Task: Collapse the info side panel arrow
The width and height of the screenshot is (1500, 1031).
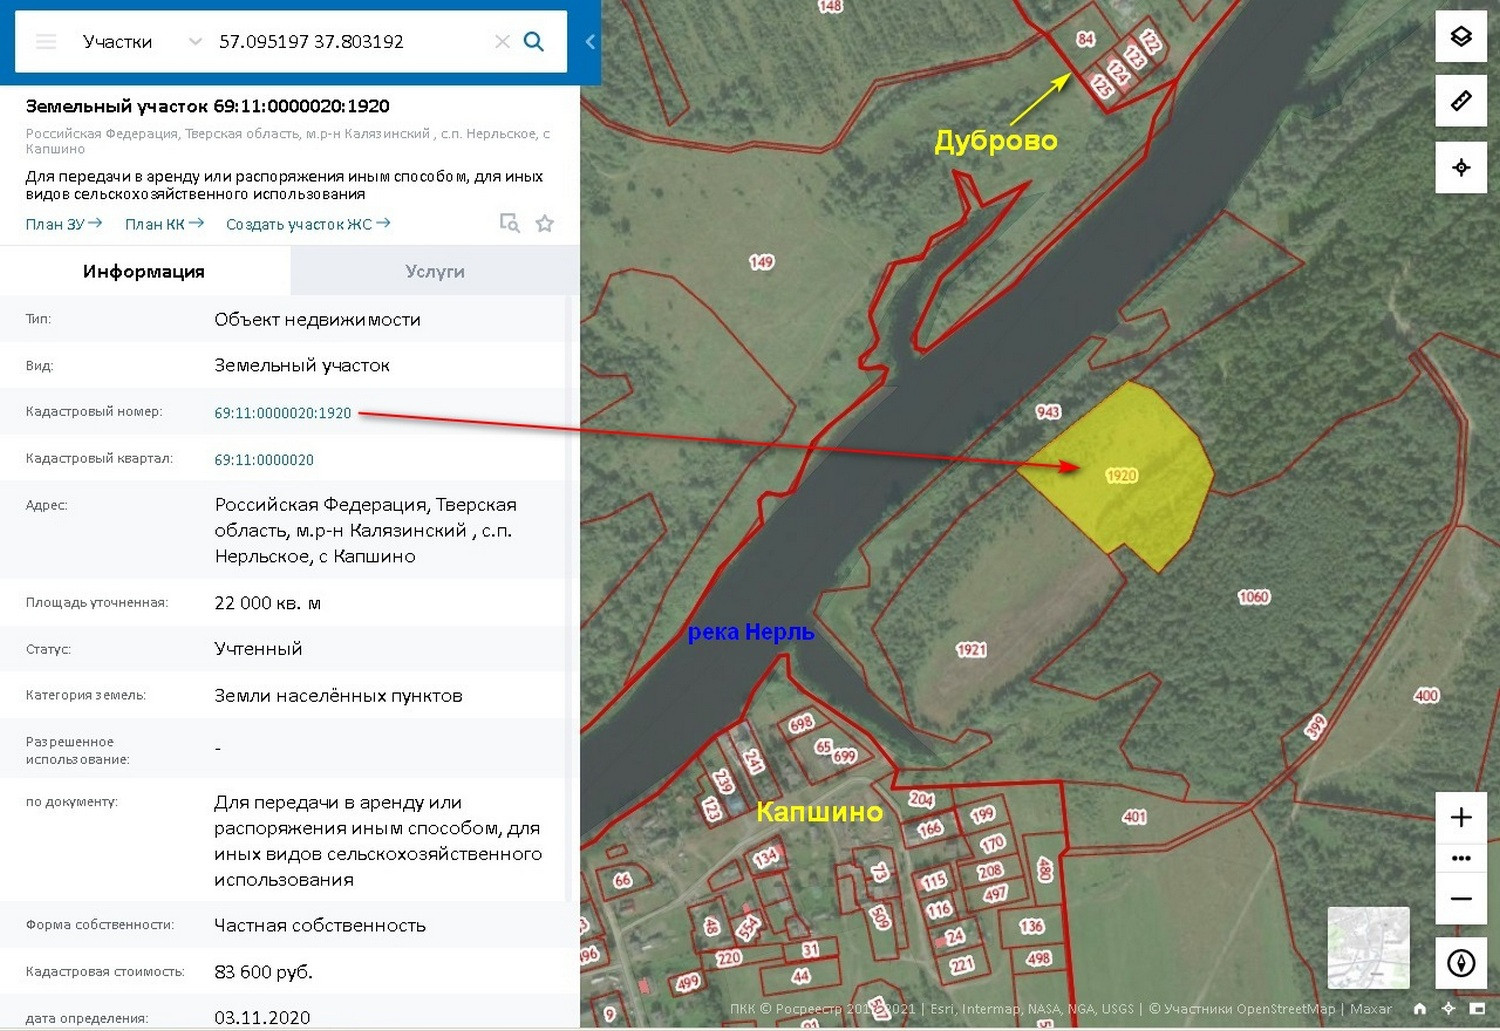Action: point(590,42)
